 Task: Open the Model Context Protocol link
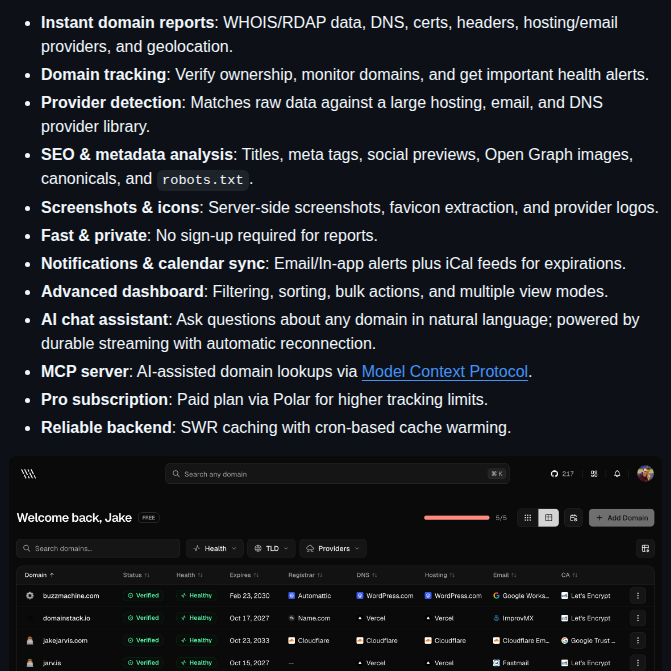point(445,371)
